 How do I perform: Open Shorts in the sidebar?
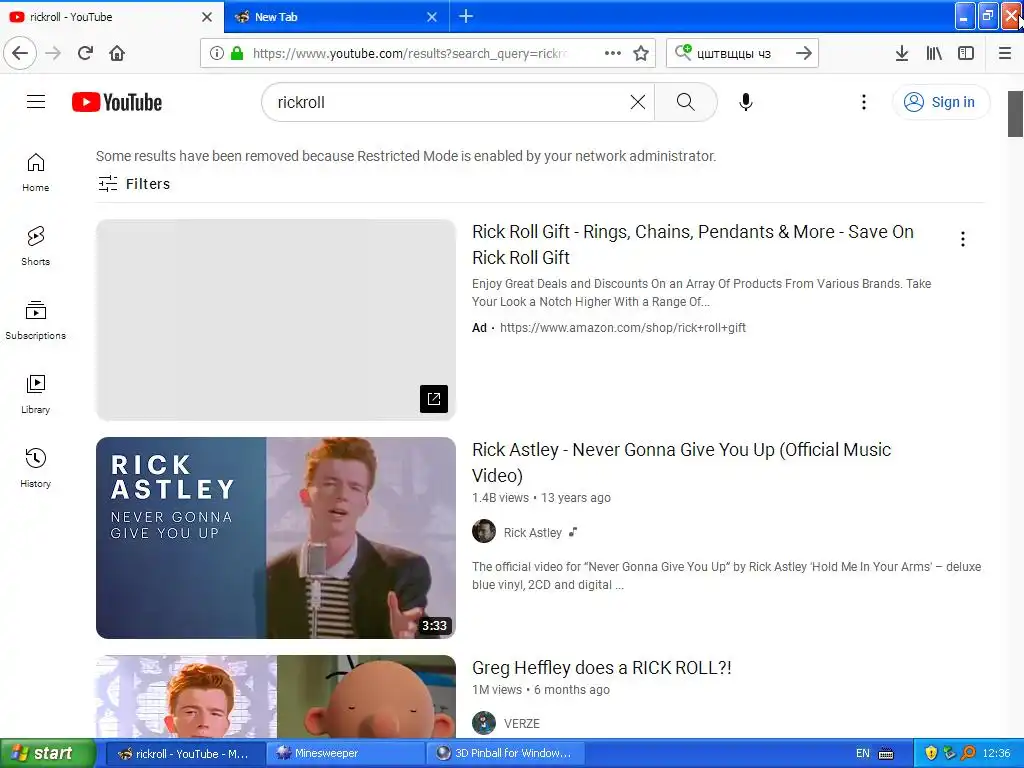pos(35,246)
